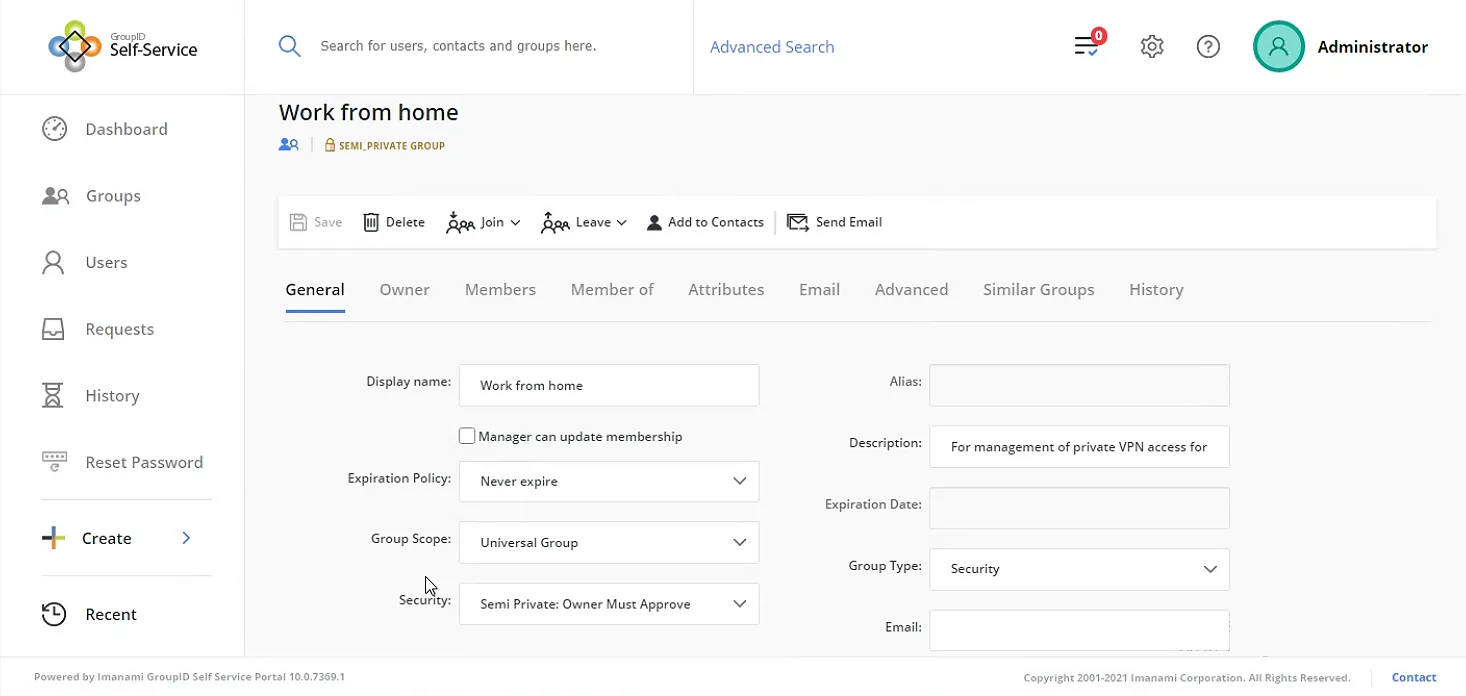The width and height of the screenshot is (1466, 696).
Task: Switch to the Members tab
Action: 500,289
